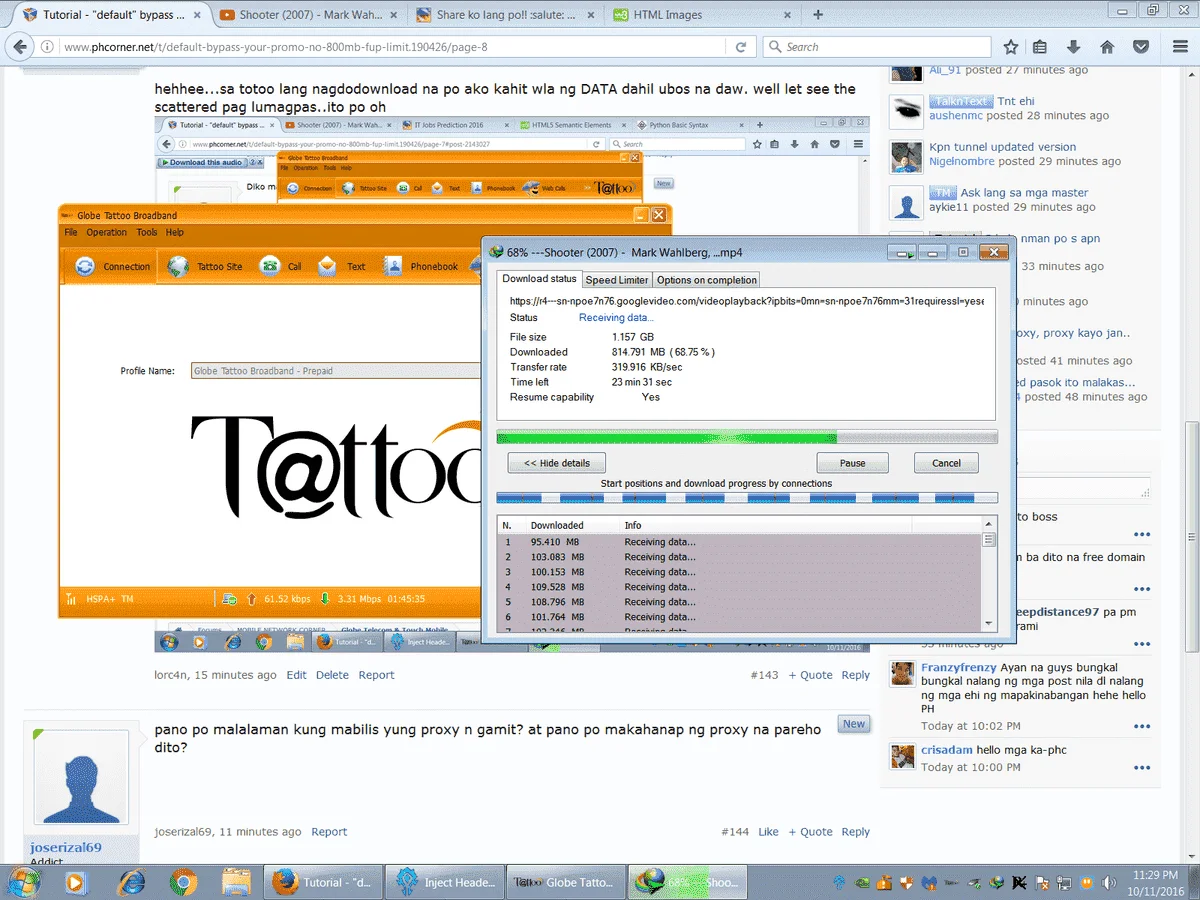The width and height of the screenshot is (1200, 900).
Task: Open Franzyfrenzy's profile link in chat
Action: (x=958, y=667)
